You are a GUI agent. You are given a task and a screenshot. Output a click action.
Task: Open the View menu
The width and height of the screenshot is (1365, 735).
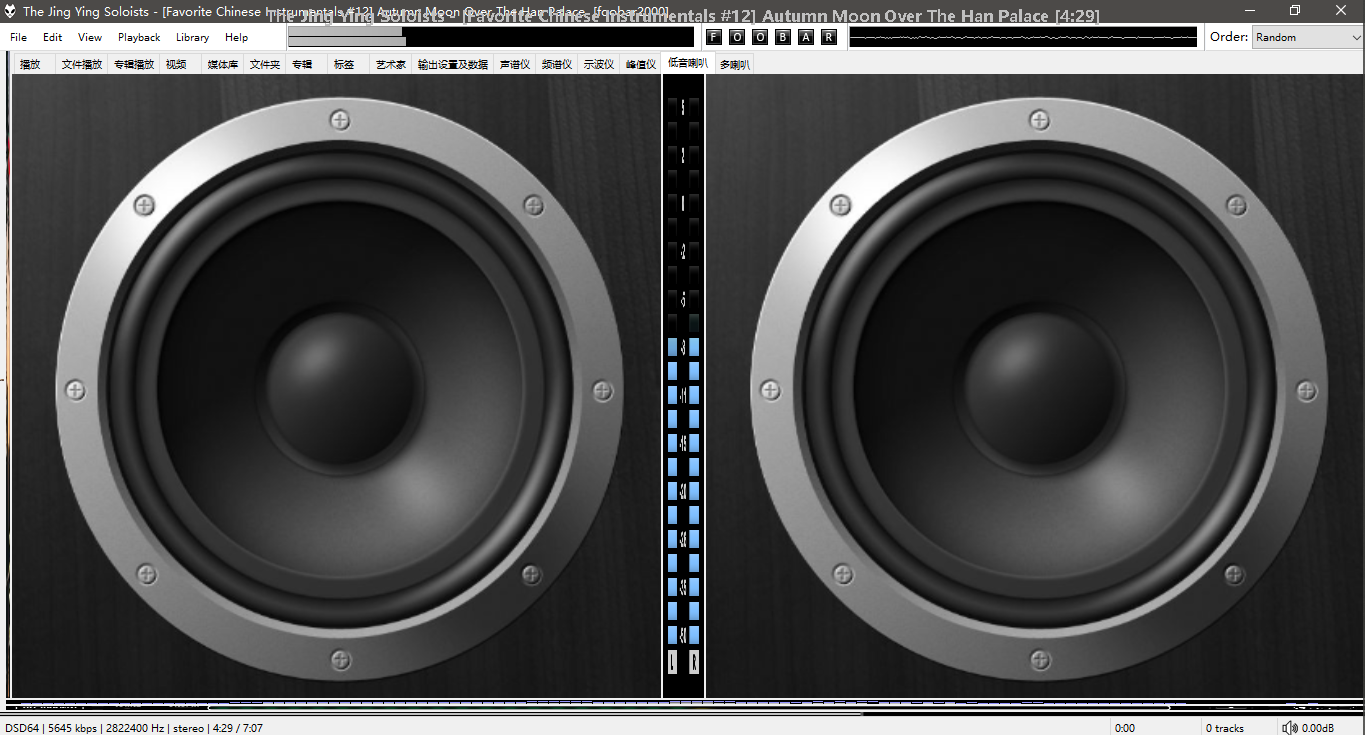[90, 37]
